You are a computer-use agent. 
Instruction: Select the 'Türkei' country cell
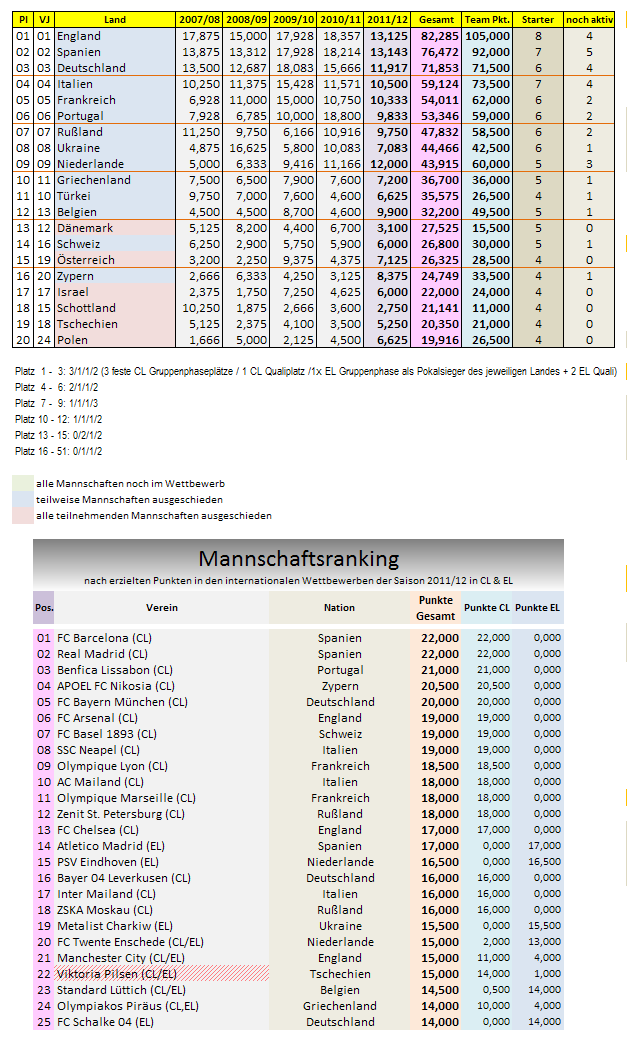point(115,196)
